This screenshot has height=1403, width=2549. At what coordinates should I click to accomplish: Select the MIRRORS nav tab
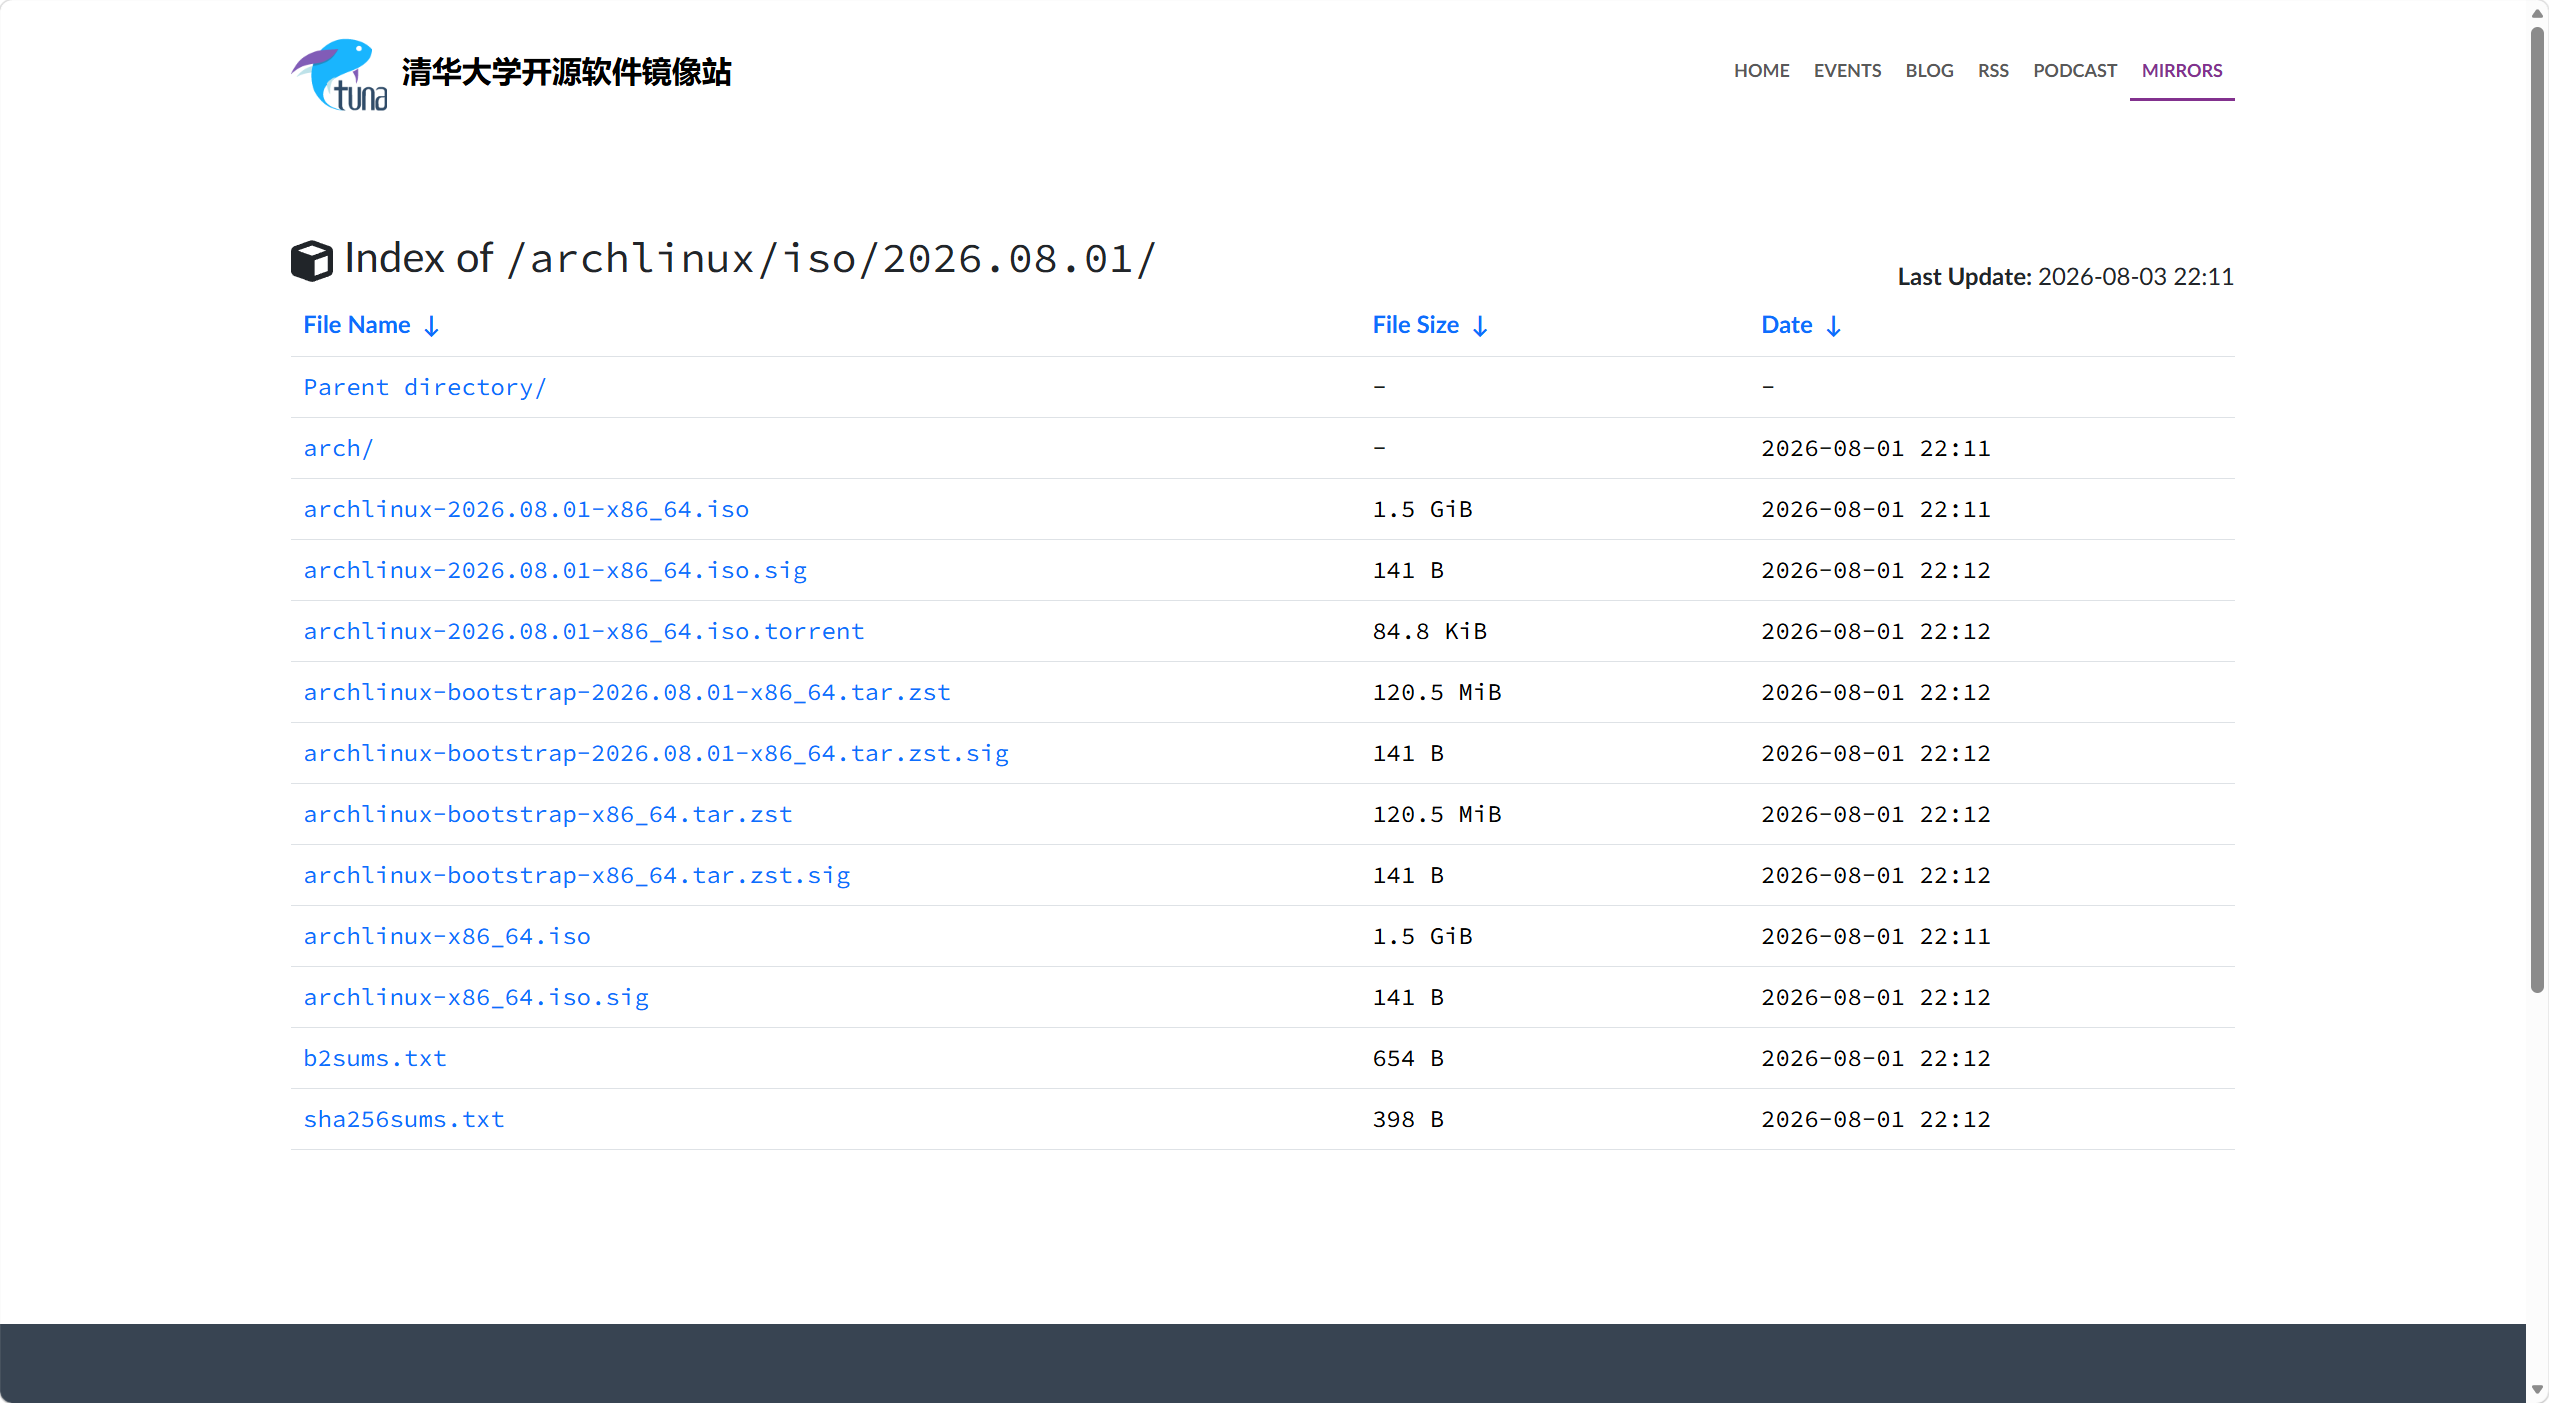tap(2182, 71)
